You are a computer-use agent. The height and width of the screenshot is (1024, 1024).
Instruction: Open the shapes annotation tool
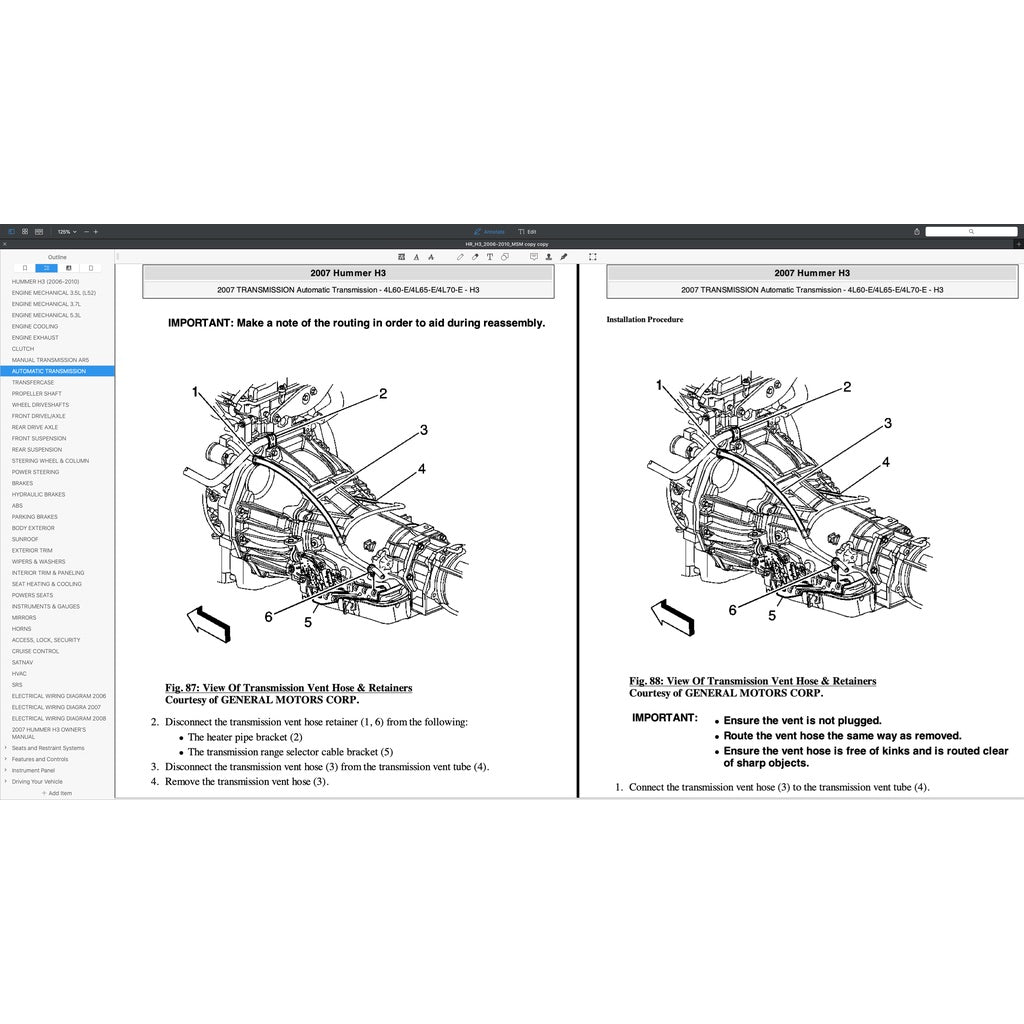[504, 256]
